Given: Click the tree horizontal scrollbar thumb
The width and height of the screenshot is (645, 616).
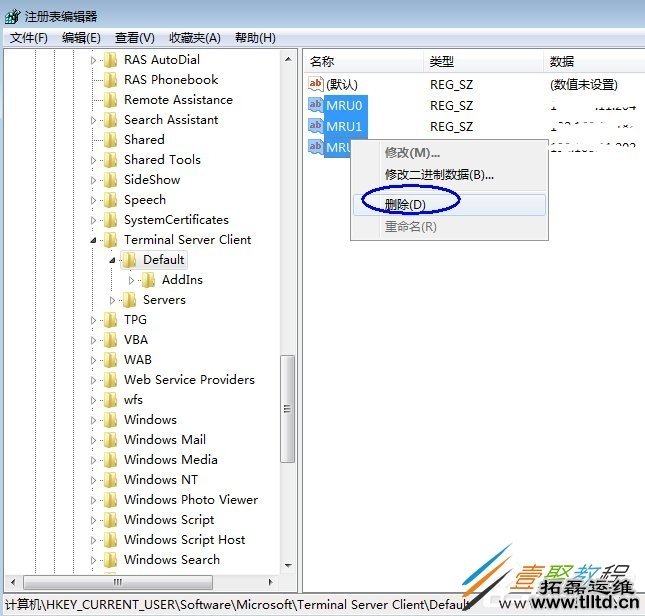Looking at the screenshot, I should (118, 582).
